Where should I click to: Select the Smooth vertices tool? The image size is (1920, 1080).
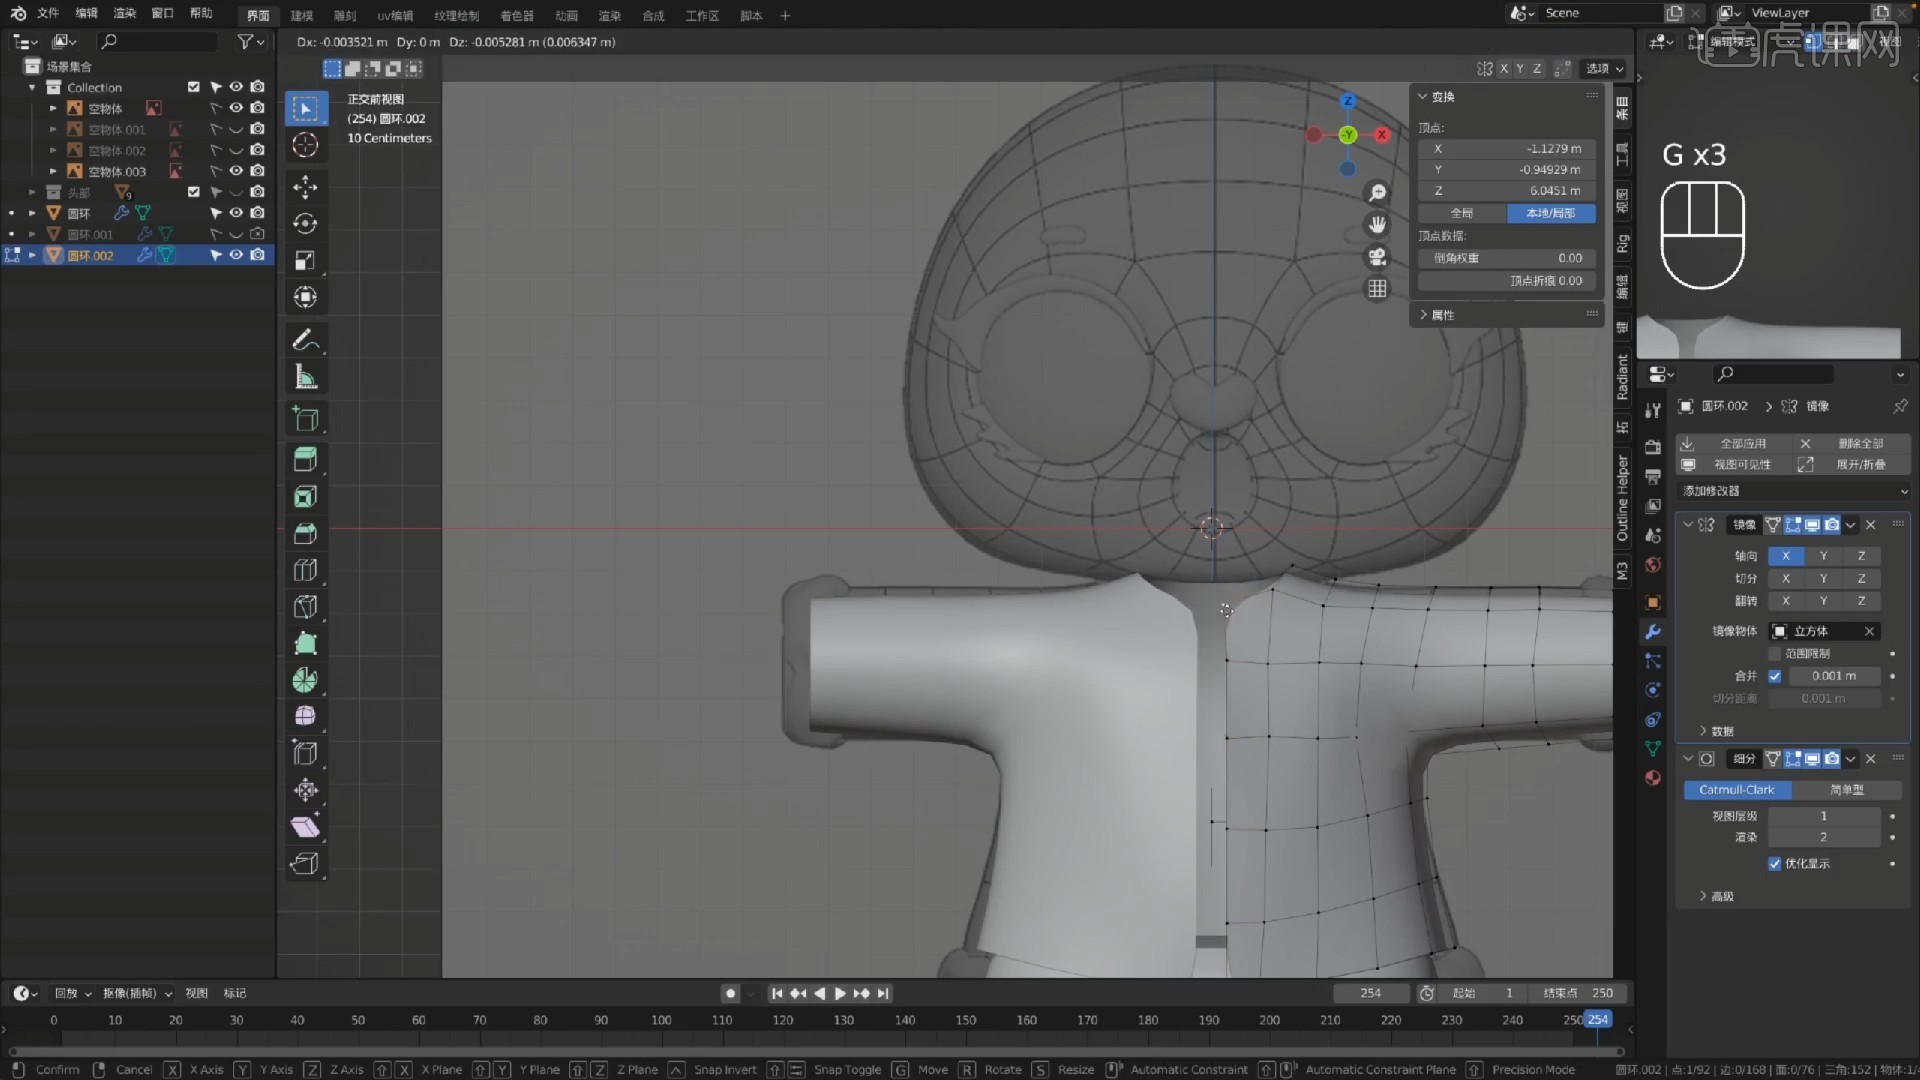point(306,717)
